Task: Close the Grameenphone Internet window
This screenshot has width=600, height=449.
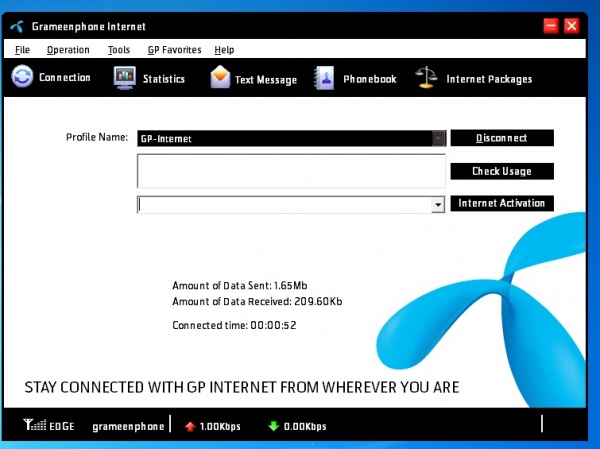Action: [x=572, y=26]
